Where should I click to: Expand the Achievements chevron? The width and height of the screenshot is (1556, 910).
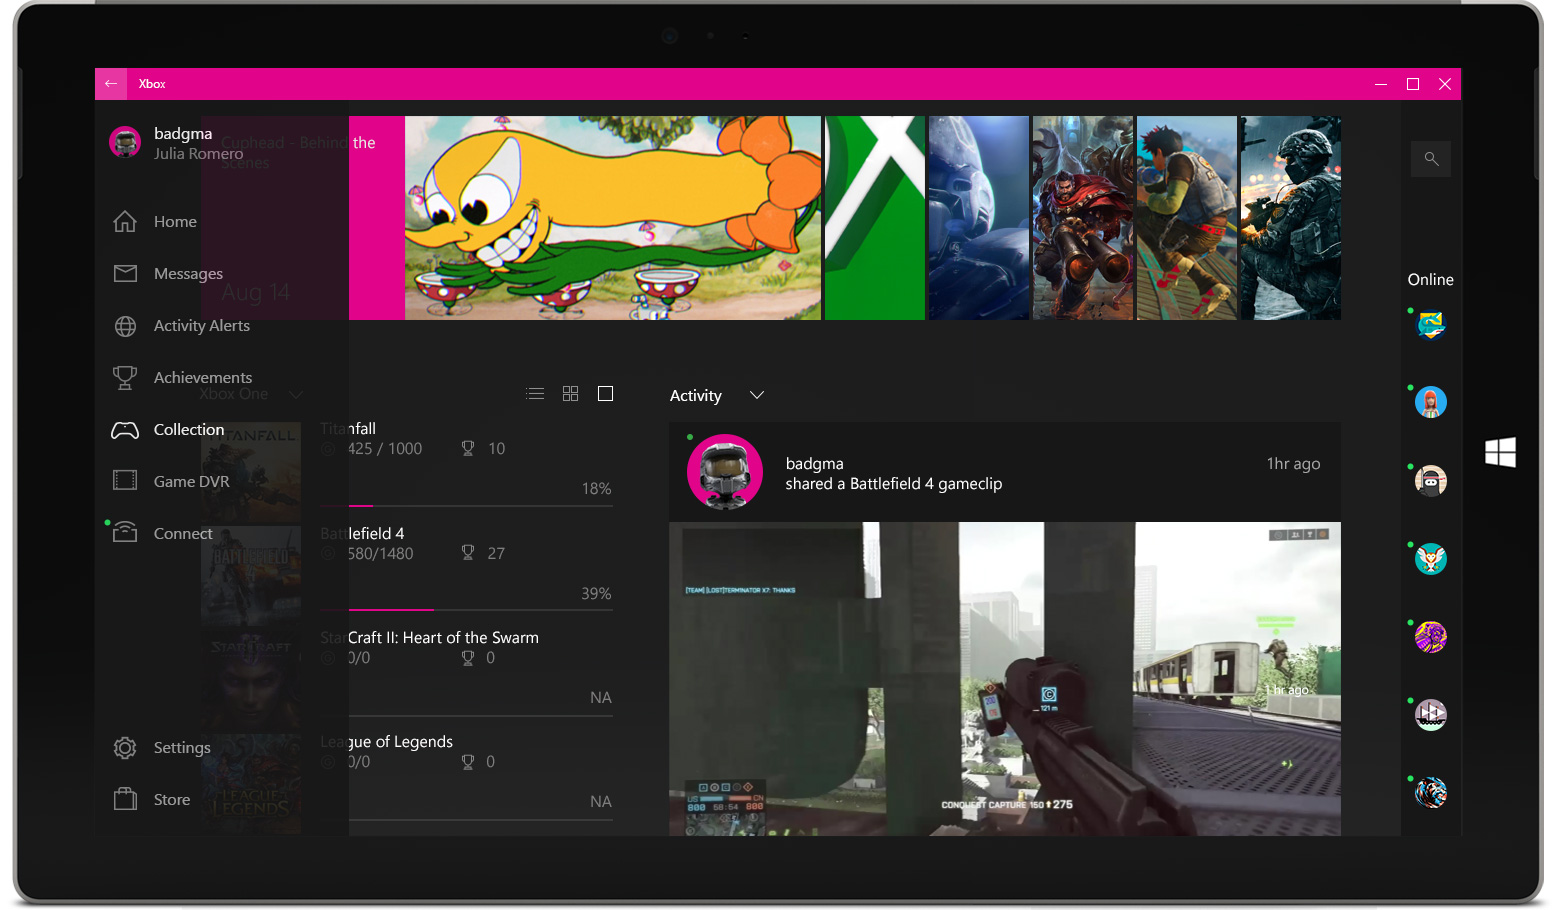click(x=295, y=394)
